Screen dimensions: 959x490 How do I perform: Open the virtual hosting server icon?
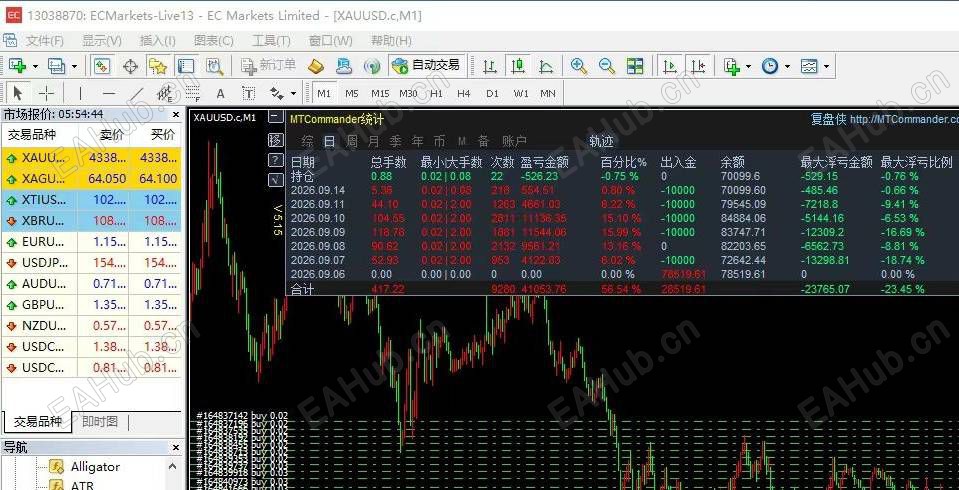point(344,66)
